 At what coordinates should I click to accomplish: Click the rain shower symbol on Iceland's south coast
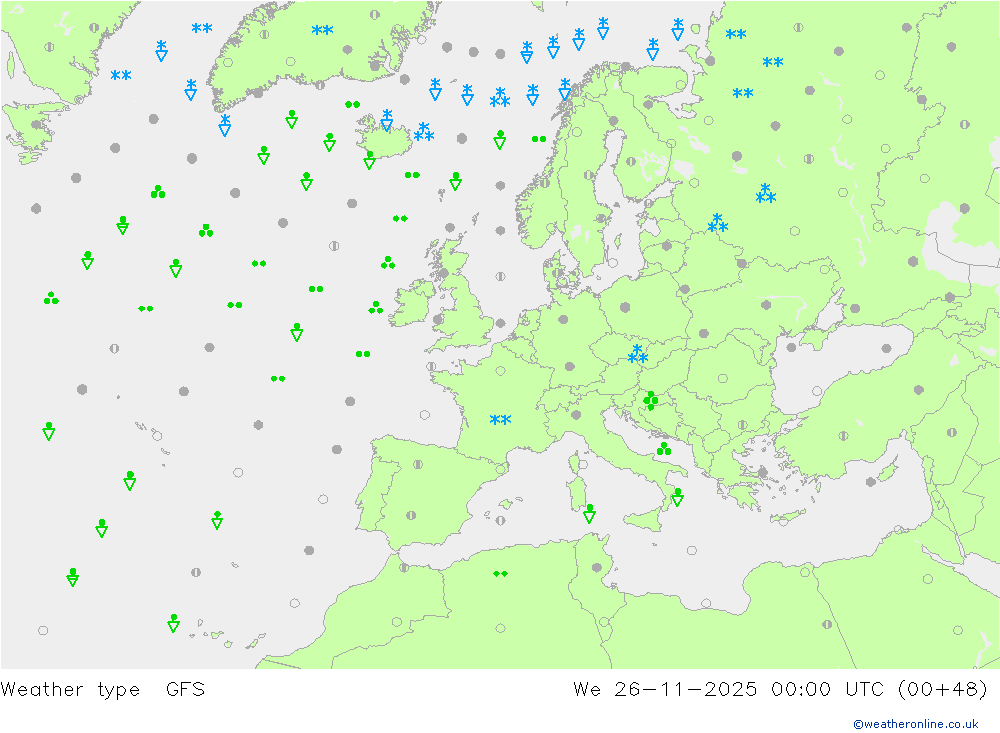pos(369,159)
